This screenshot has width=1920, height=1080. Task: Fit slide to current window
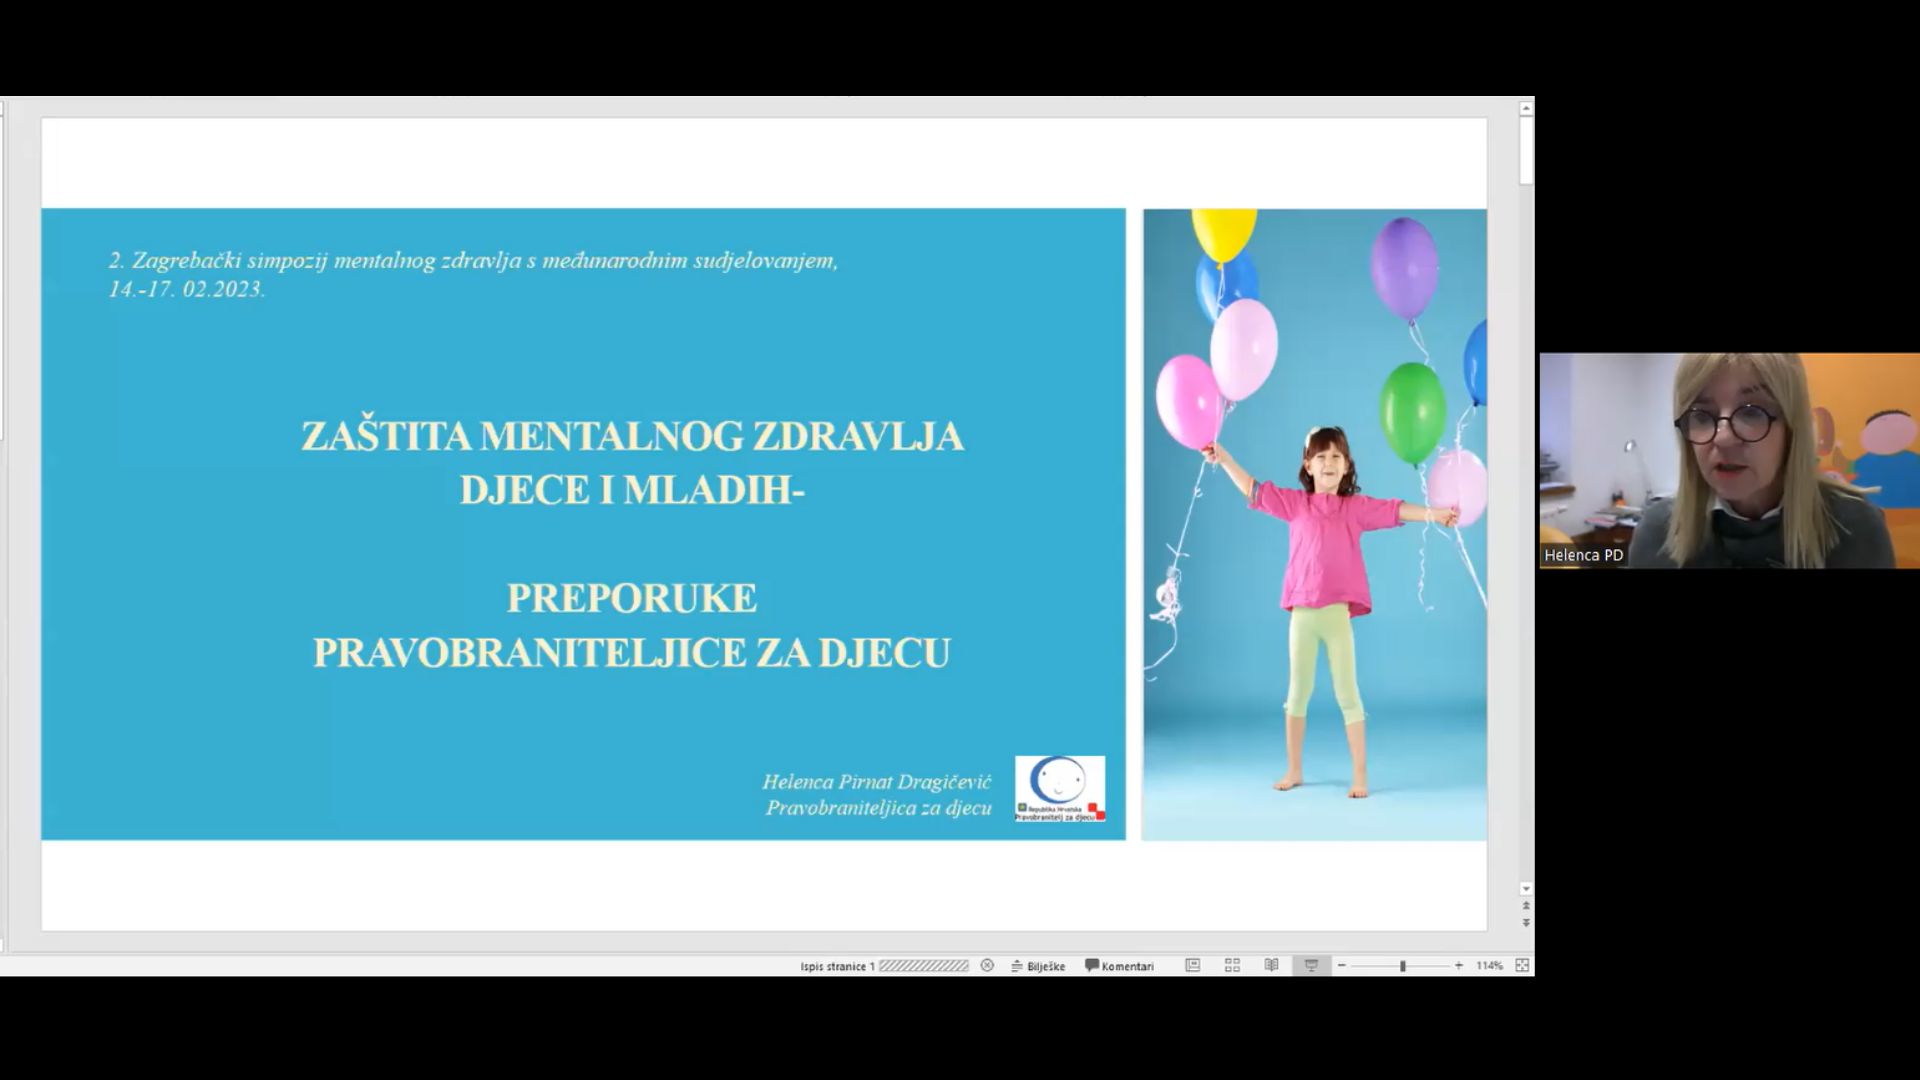[1522, 965]
